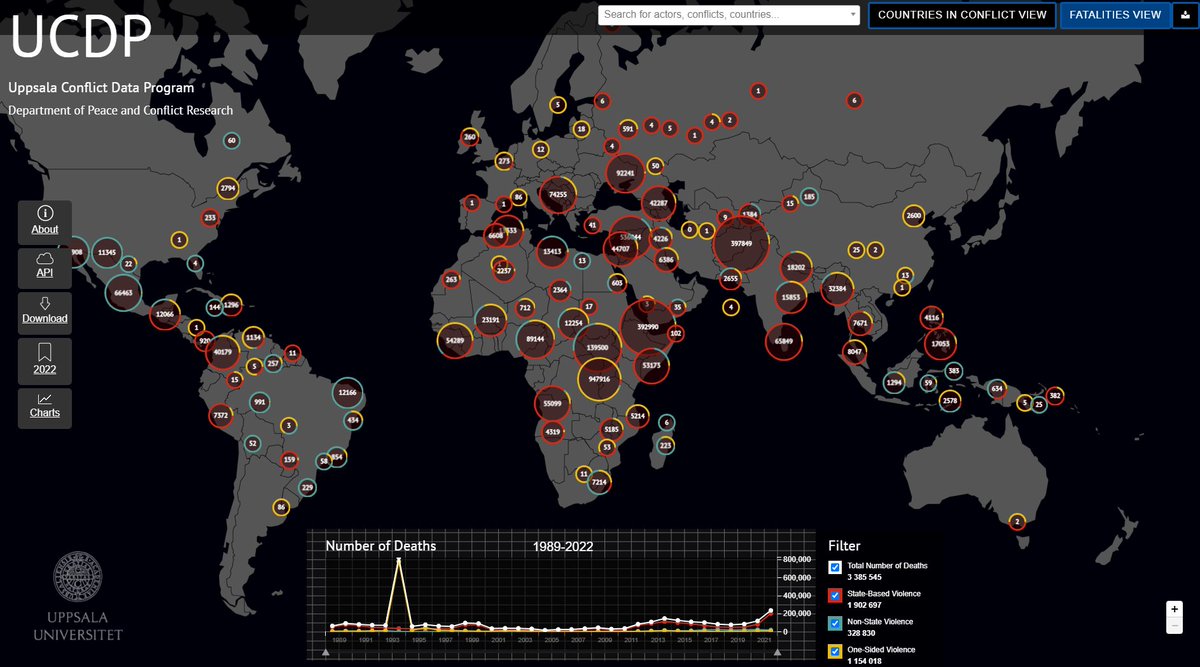Select the 8047 fatalities bubble

(854, 351)
